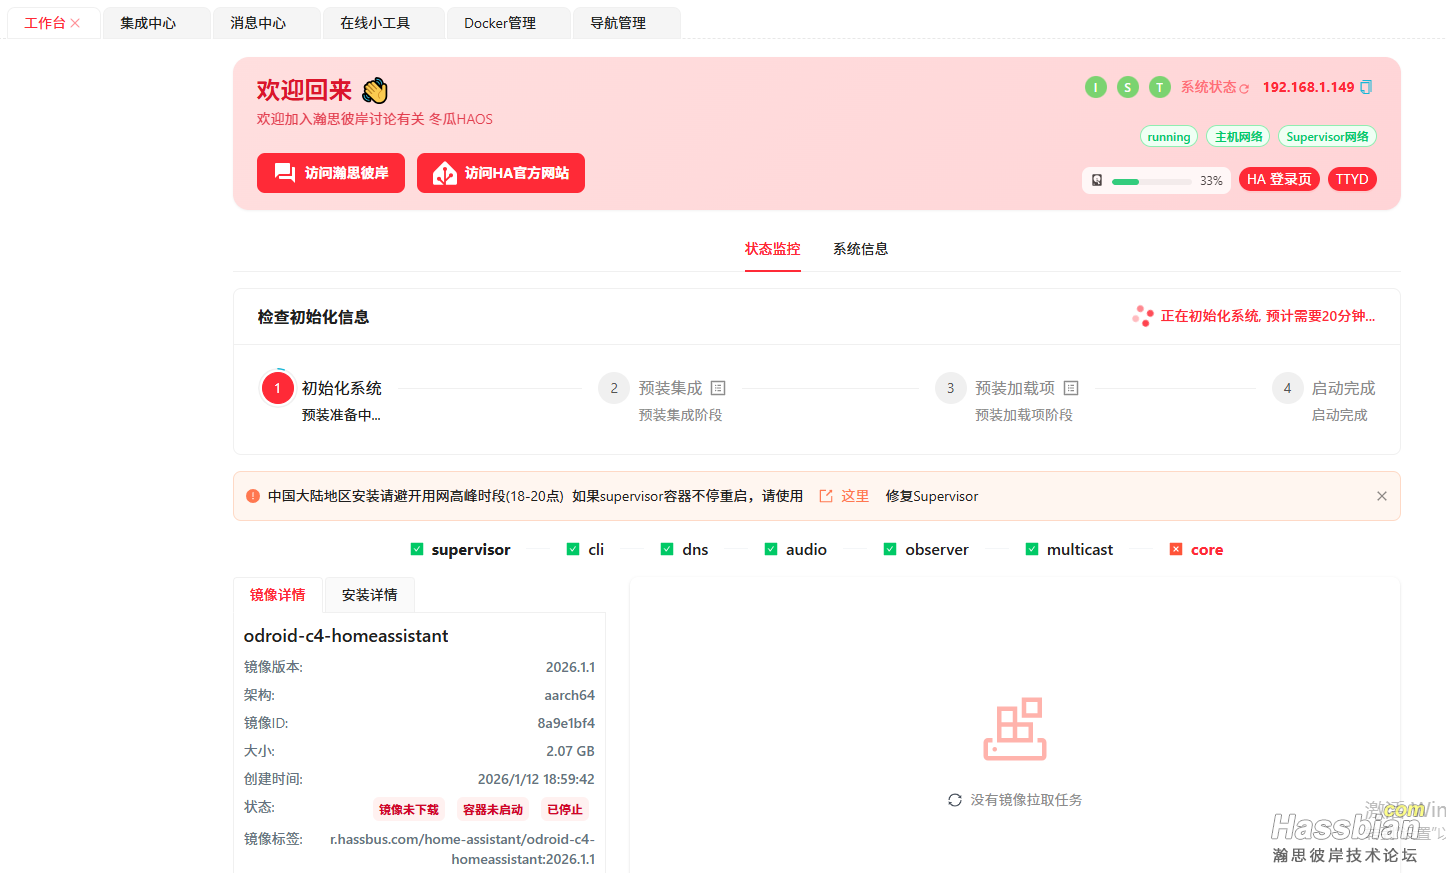This screenshot has width=1446, height=873.
Task: Open 预装集成 list icon on step 2
Action: coord(717,387)
